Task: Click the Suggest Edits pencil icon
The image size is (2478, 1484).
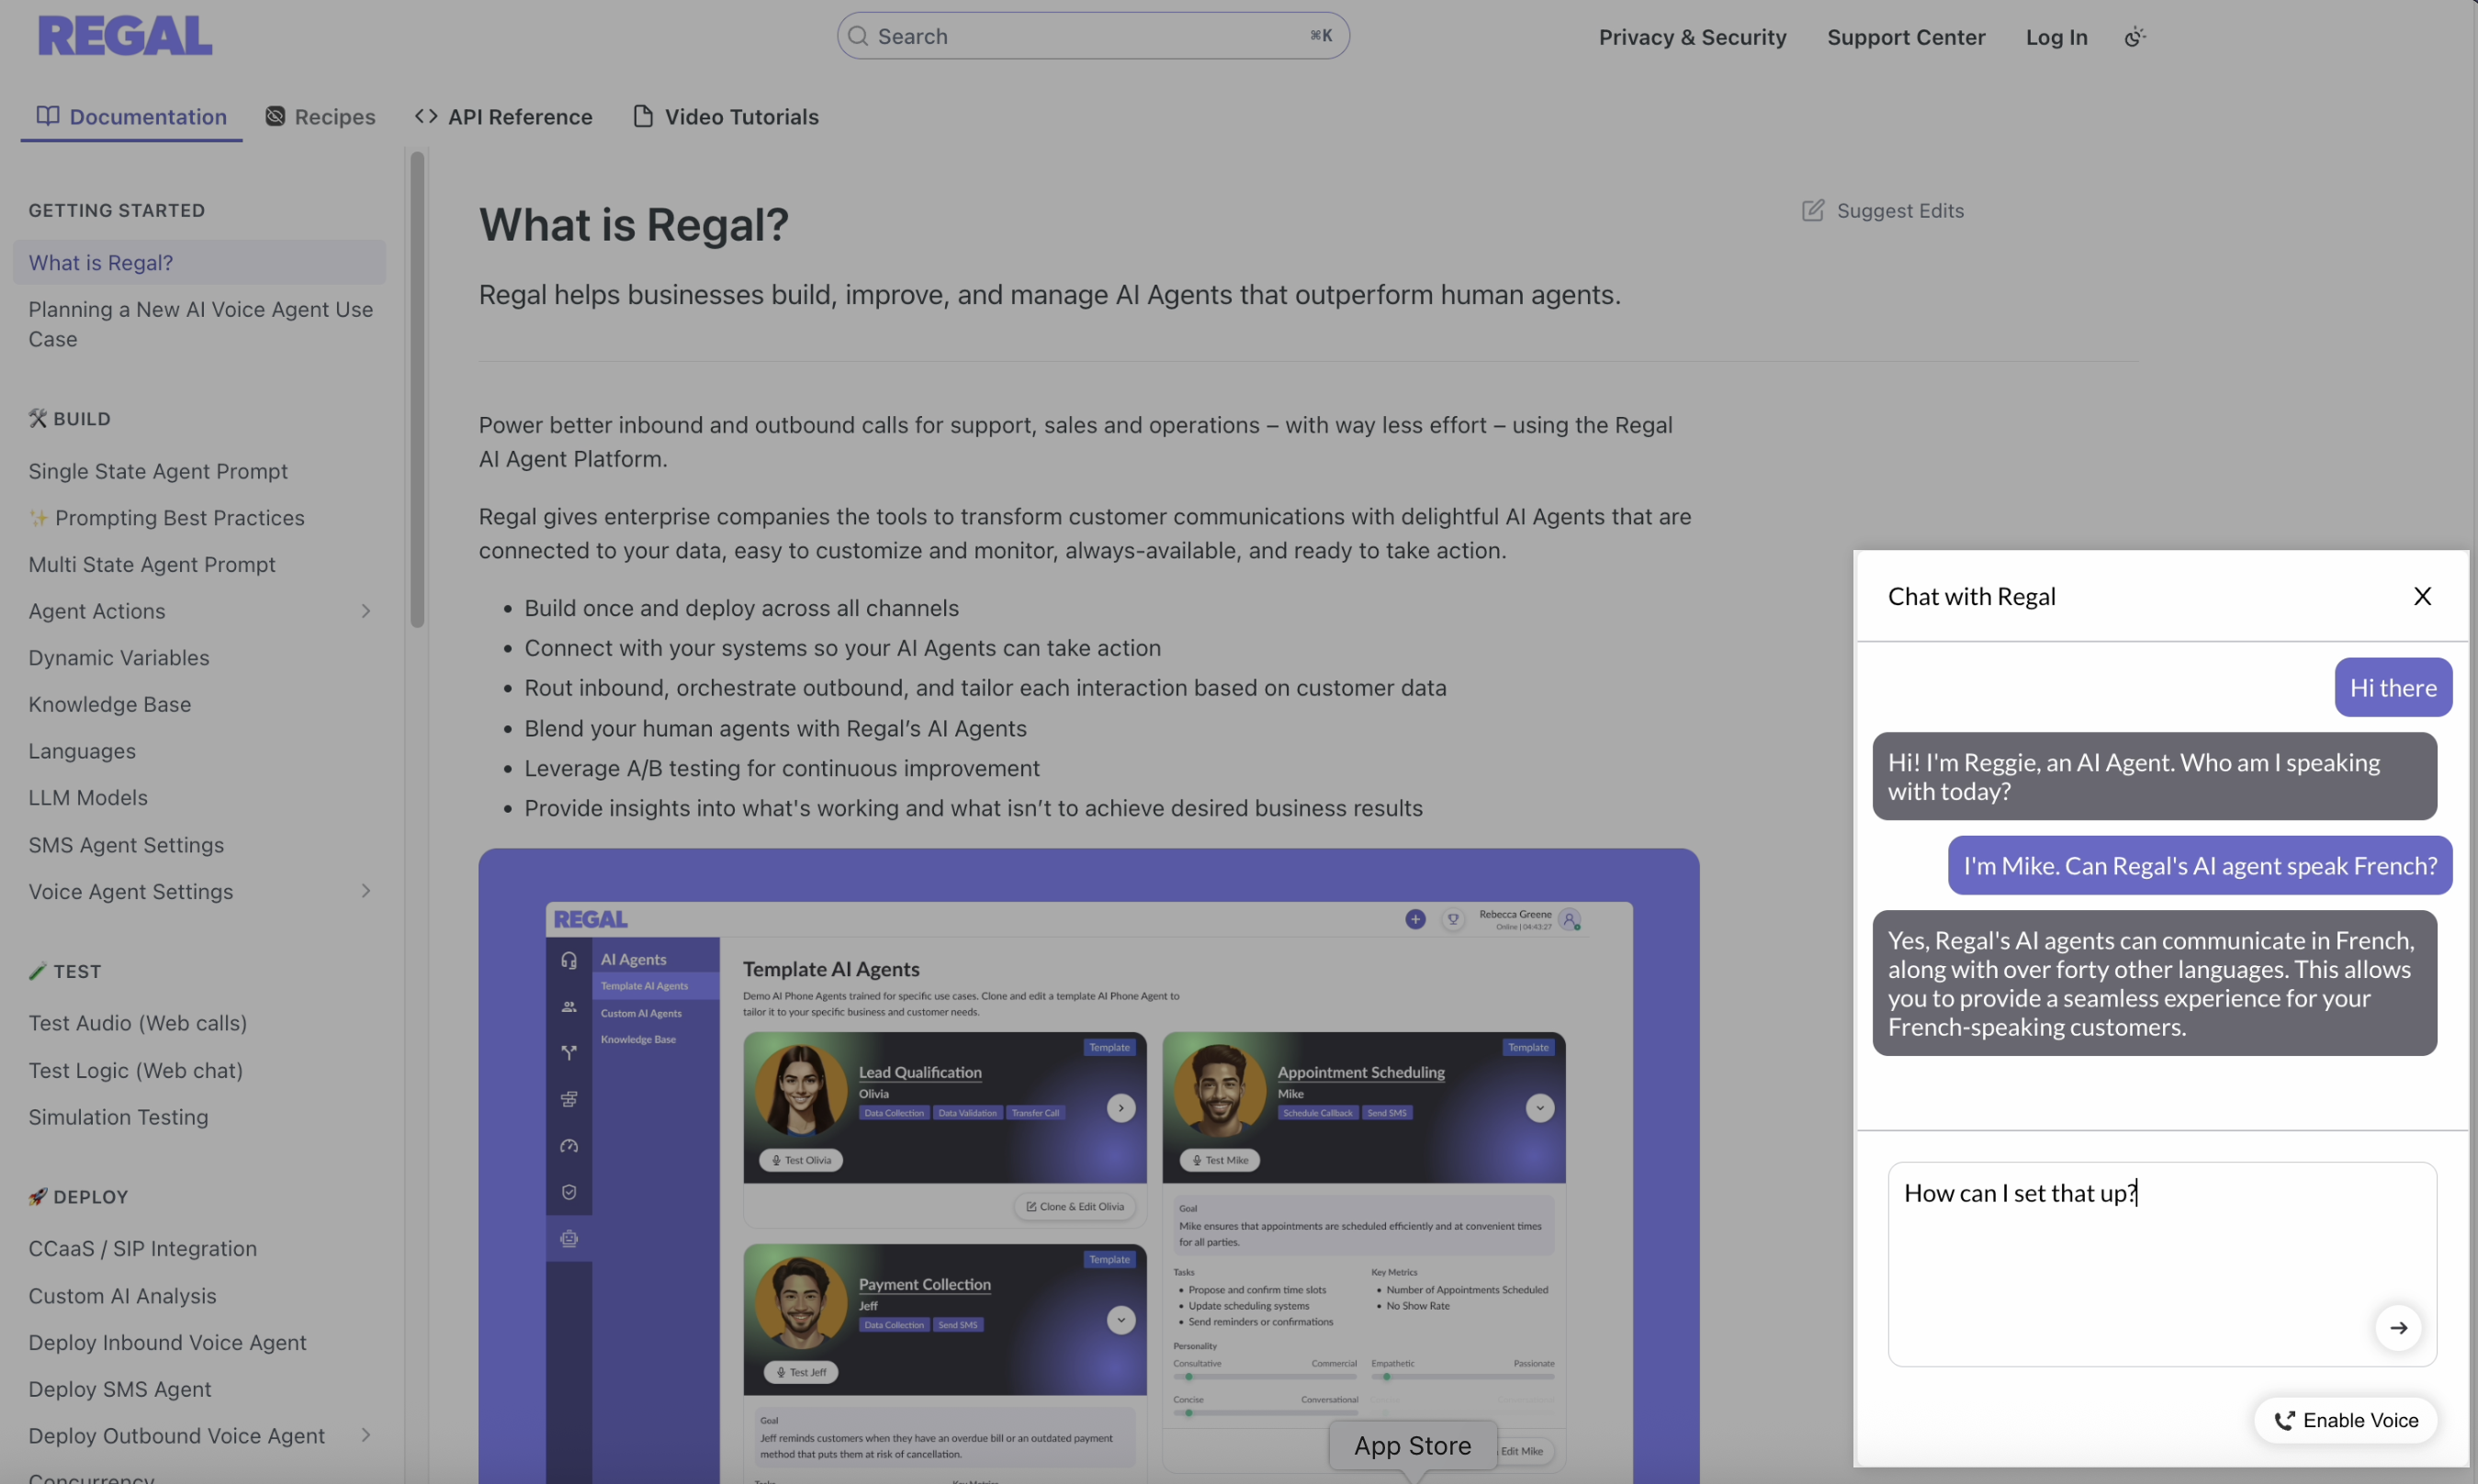Action: [1812, 210]
